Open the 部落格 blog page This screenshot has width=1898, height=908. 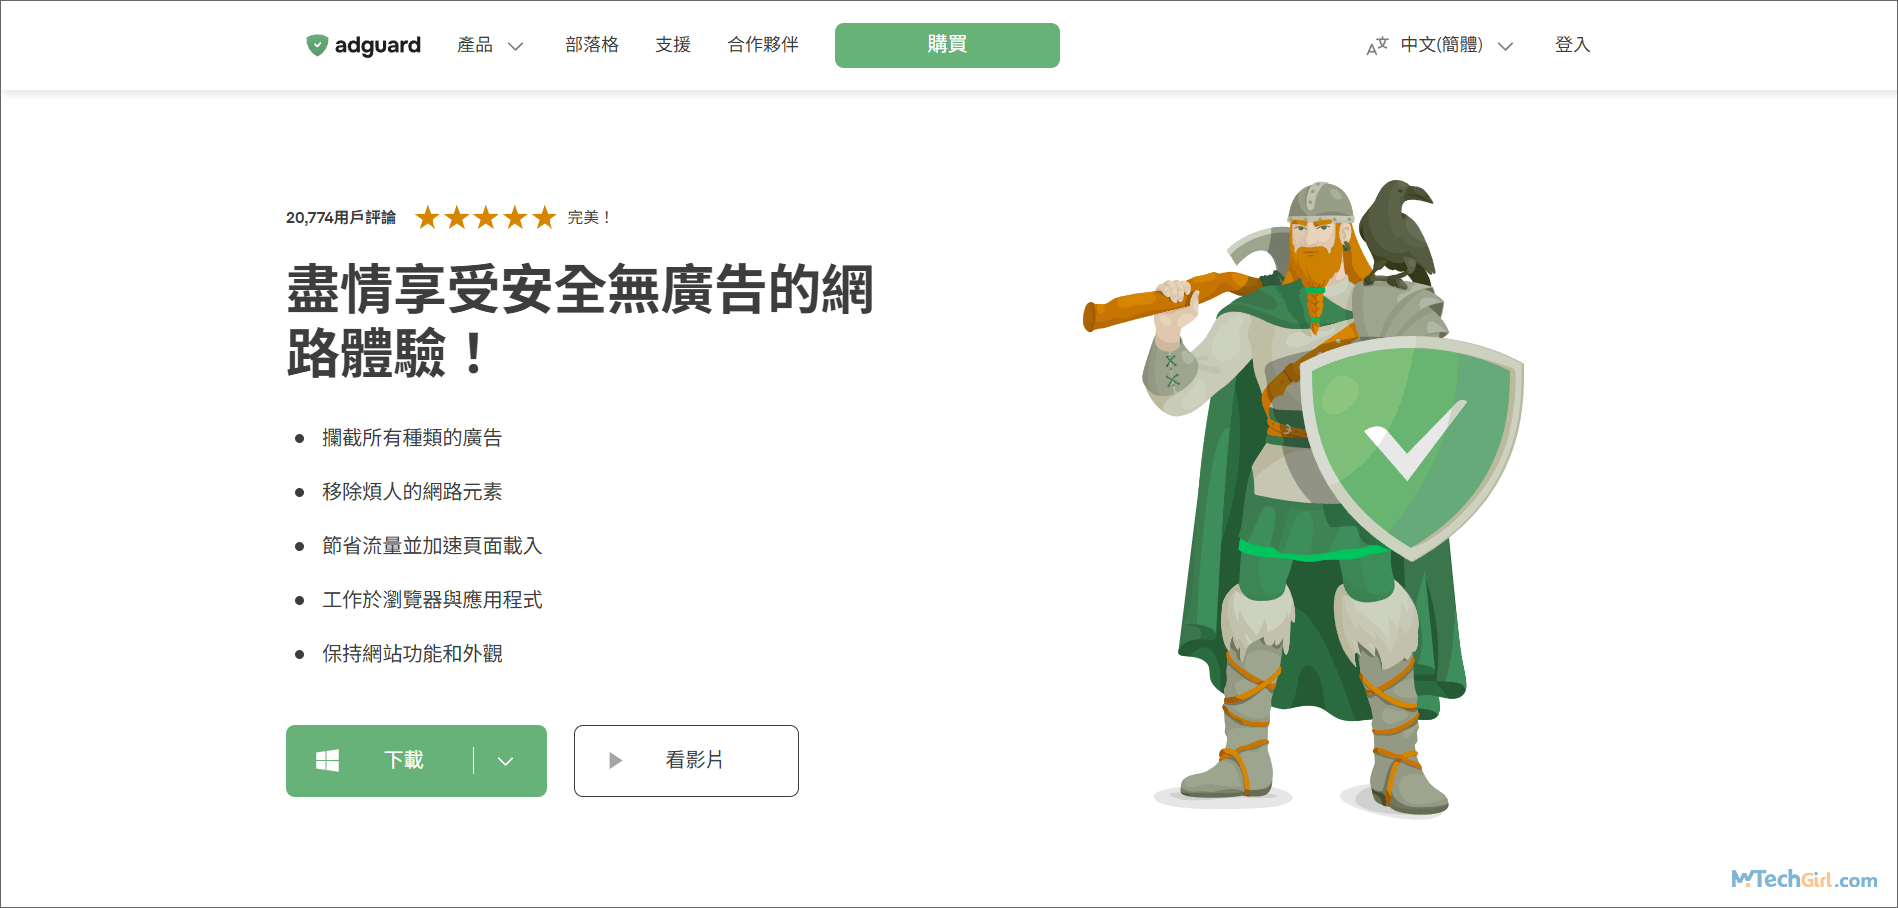tap(592, 45)
